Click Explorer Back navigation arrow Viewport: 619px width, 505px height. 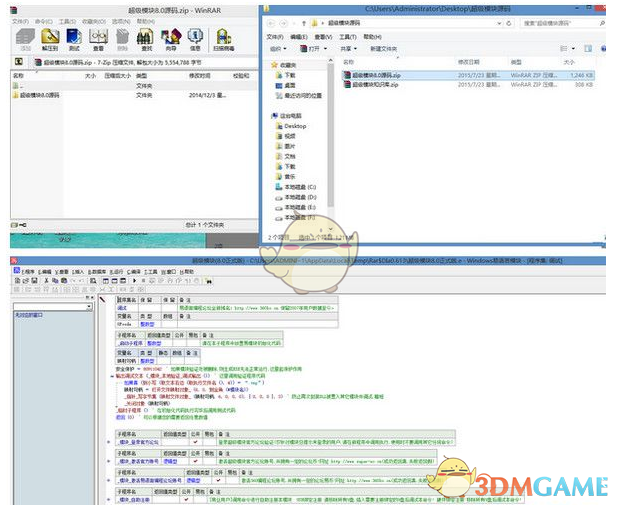(x=271, y=23)
